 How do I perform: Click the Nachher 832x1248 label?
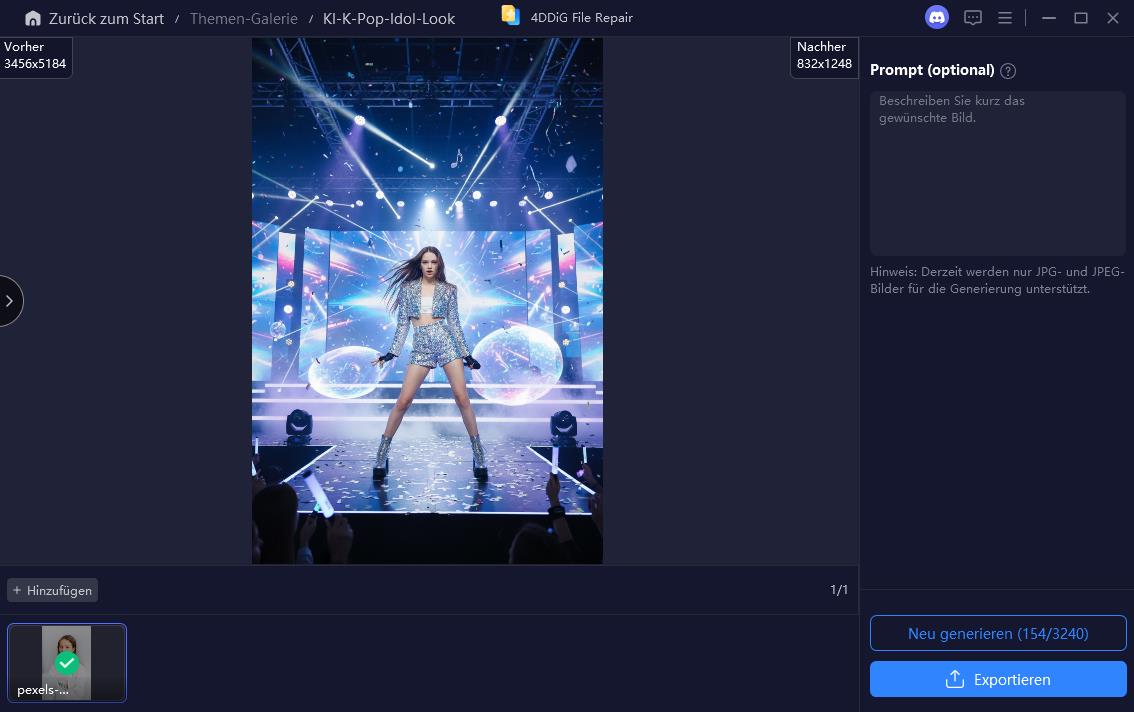pos(824,55)
